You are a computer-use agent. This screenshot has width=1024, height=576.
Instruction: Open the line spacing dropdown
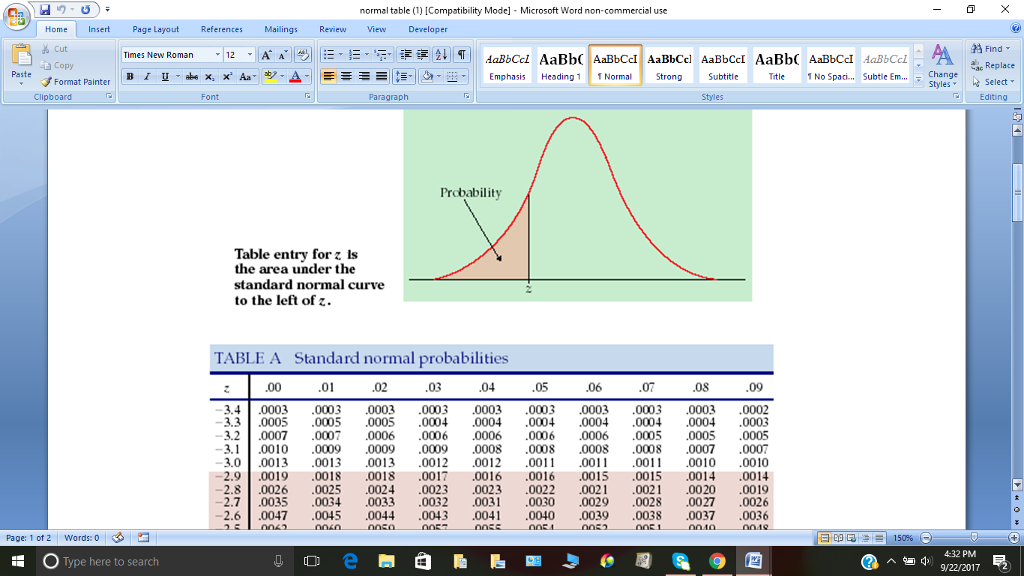(404, 75)
